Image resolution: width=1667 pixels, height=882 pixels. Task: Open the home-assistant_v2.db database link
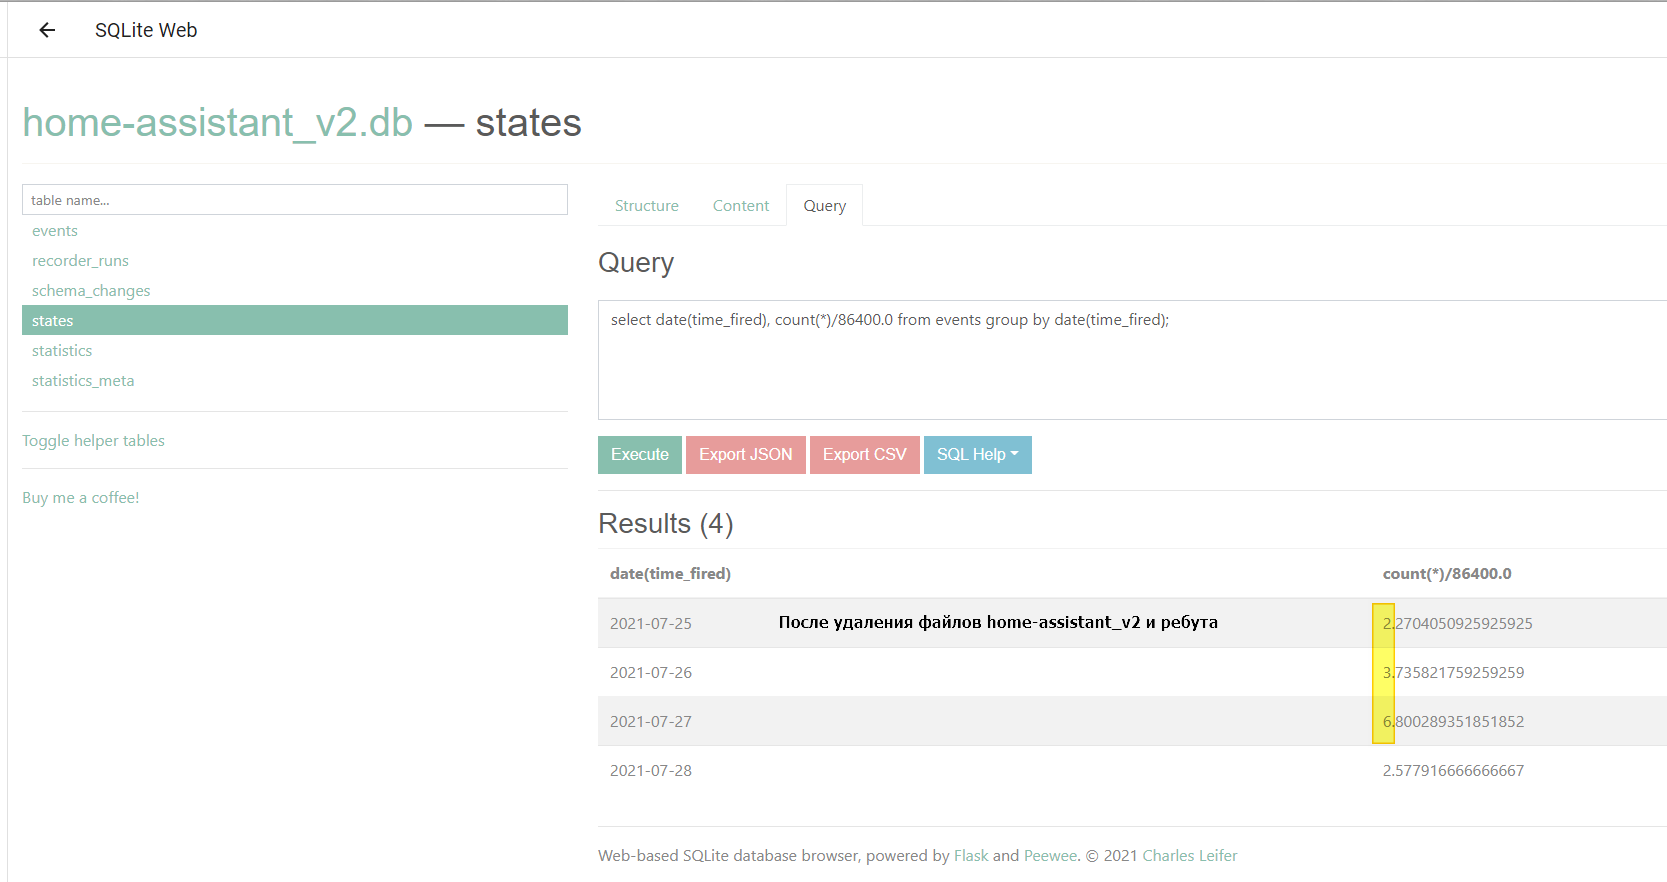(x=218, y=123)
